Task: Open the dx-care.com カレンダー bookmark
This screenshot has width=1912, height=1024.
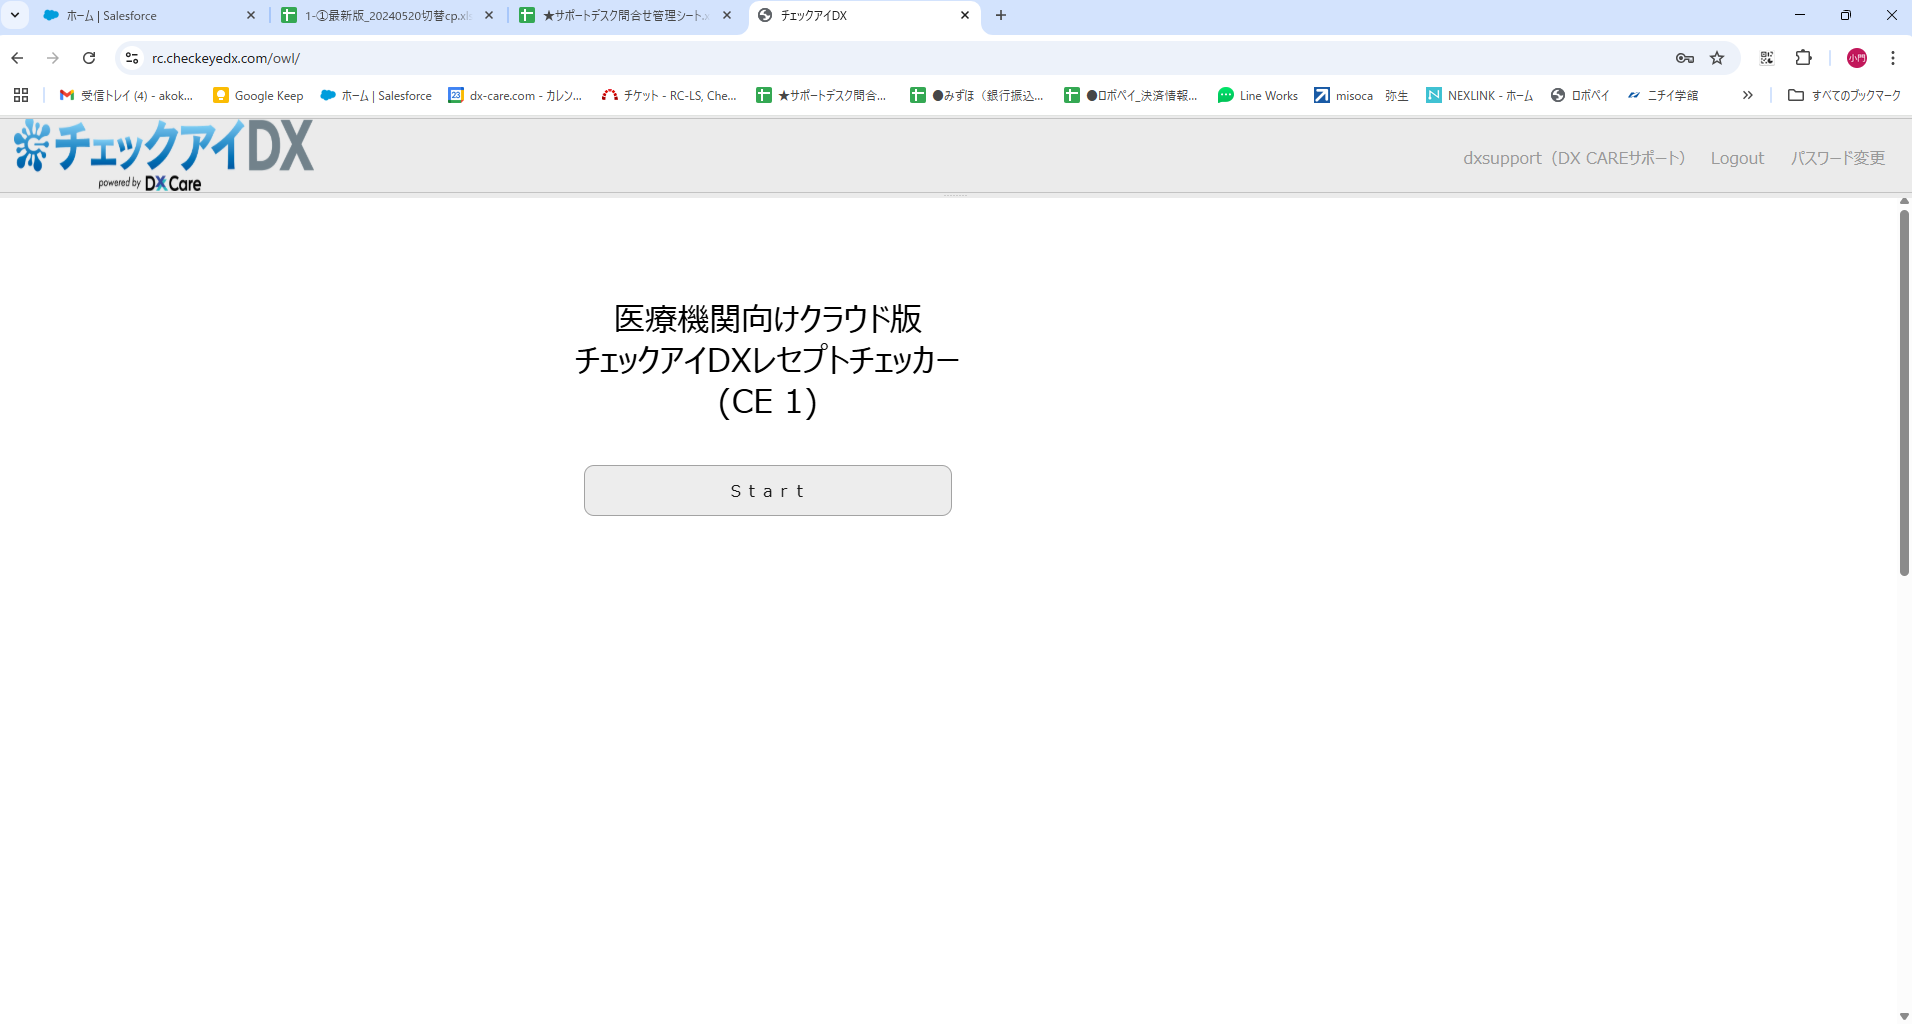Action: click(515, 96)
